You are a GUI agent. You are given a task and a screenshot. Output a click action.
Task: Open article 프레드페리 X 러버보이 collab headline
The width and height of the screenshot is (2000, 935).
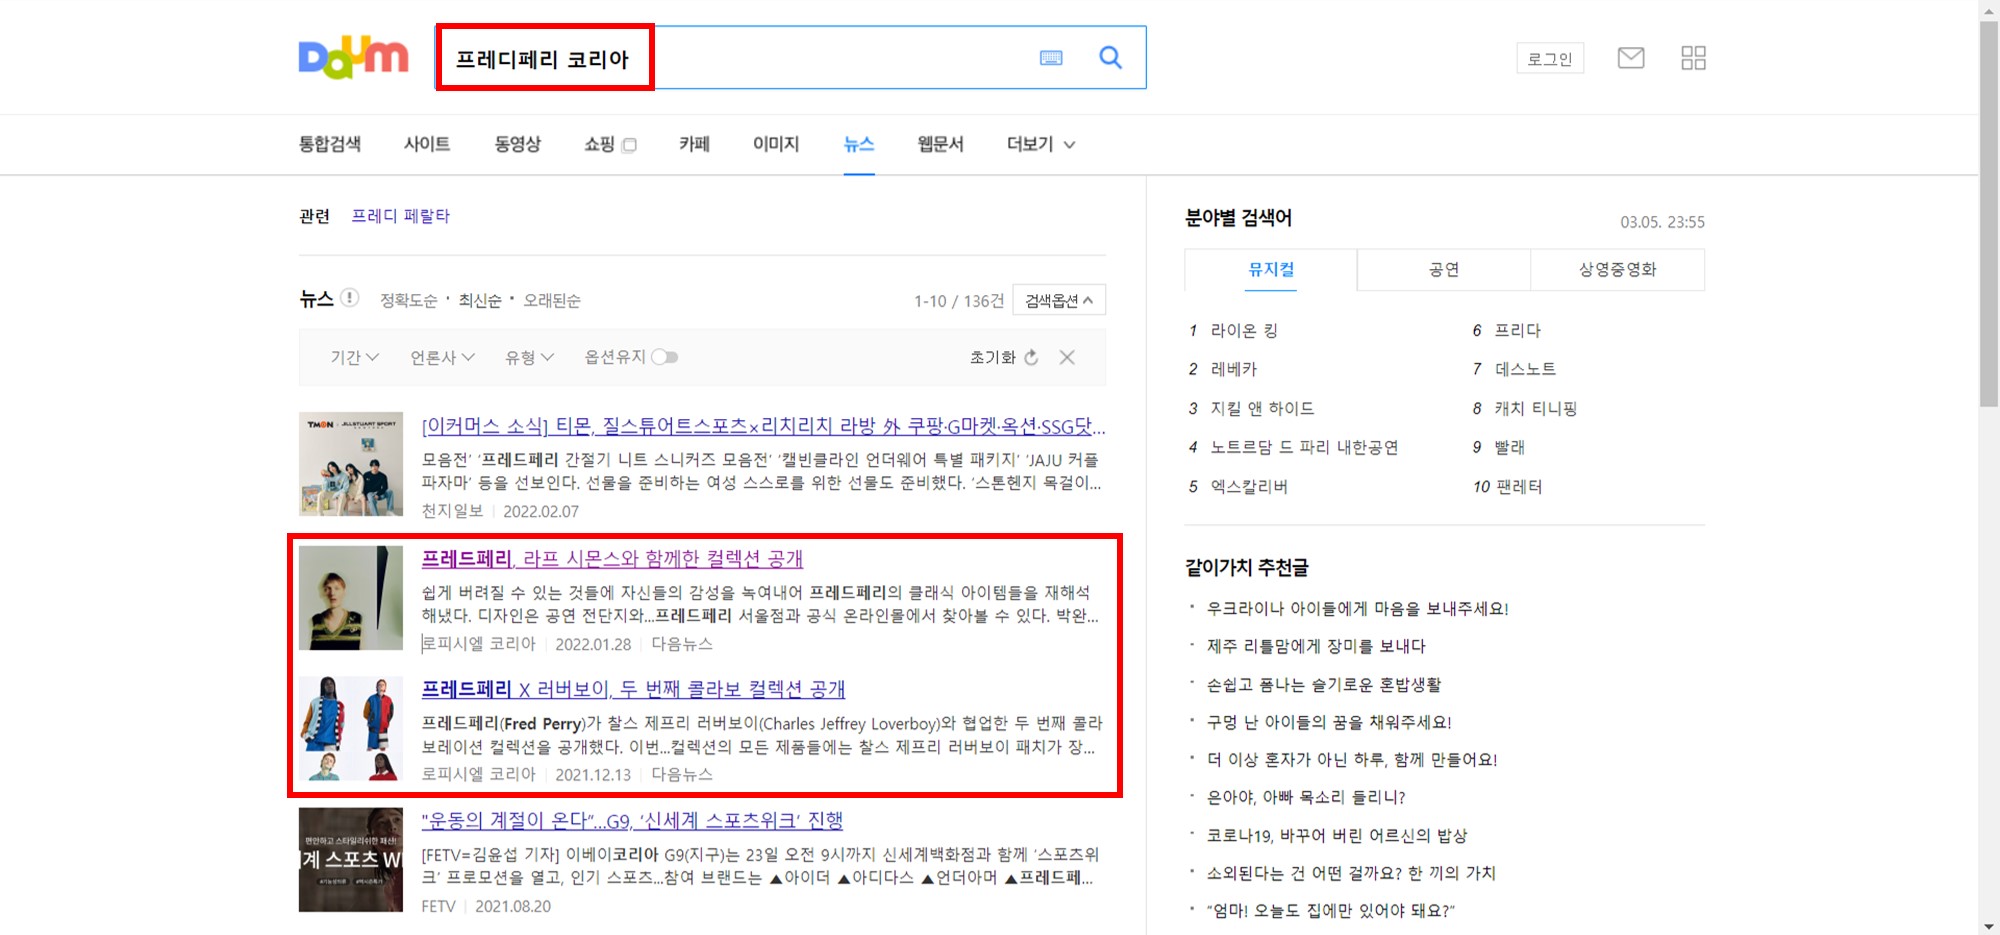click(633, 689)
